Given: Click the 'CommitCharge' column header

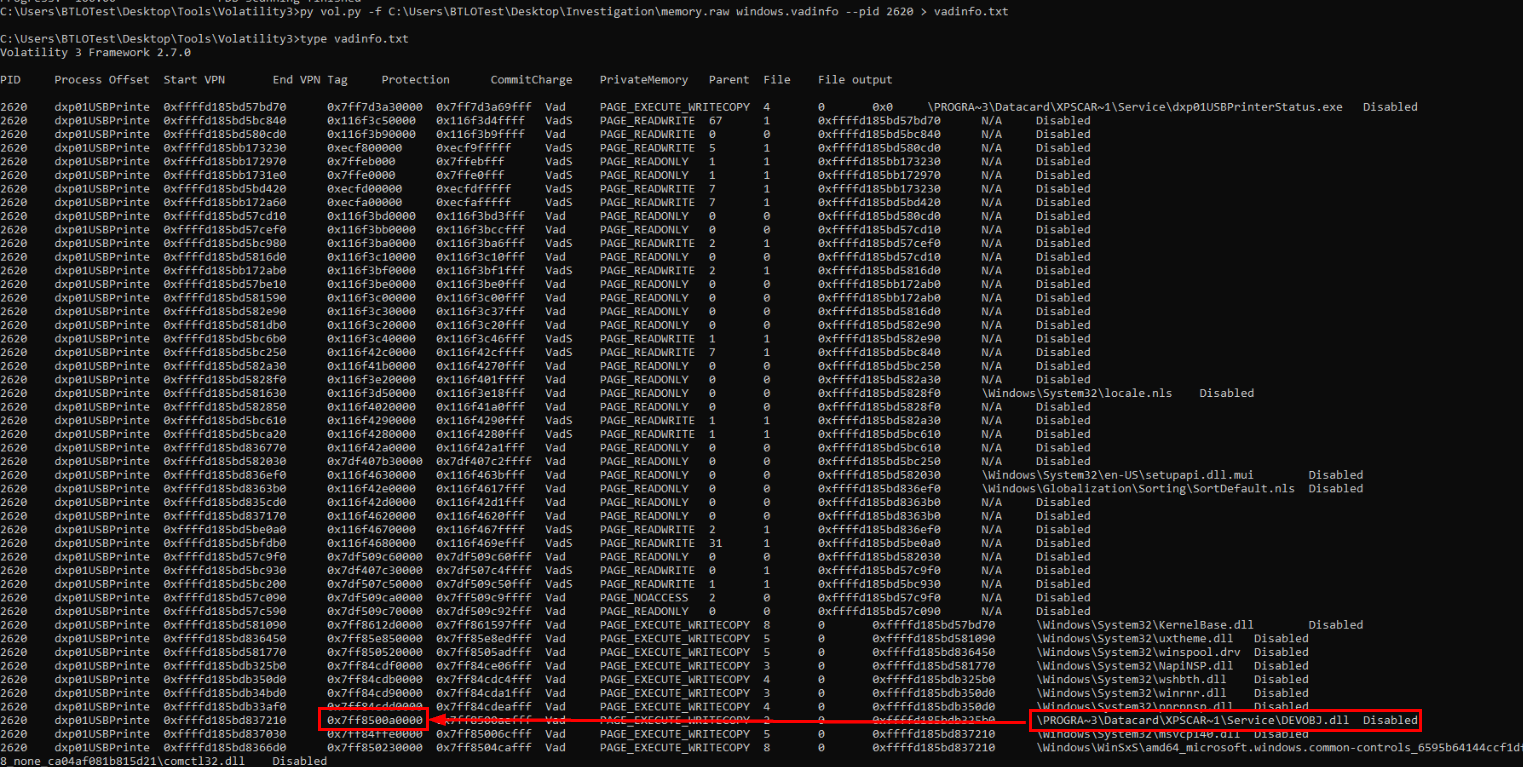Looking at the screenshot, I should pos(531,79).
